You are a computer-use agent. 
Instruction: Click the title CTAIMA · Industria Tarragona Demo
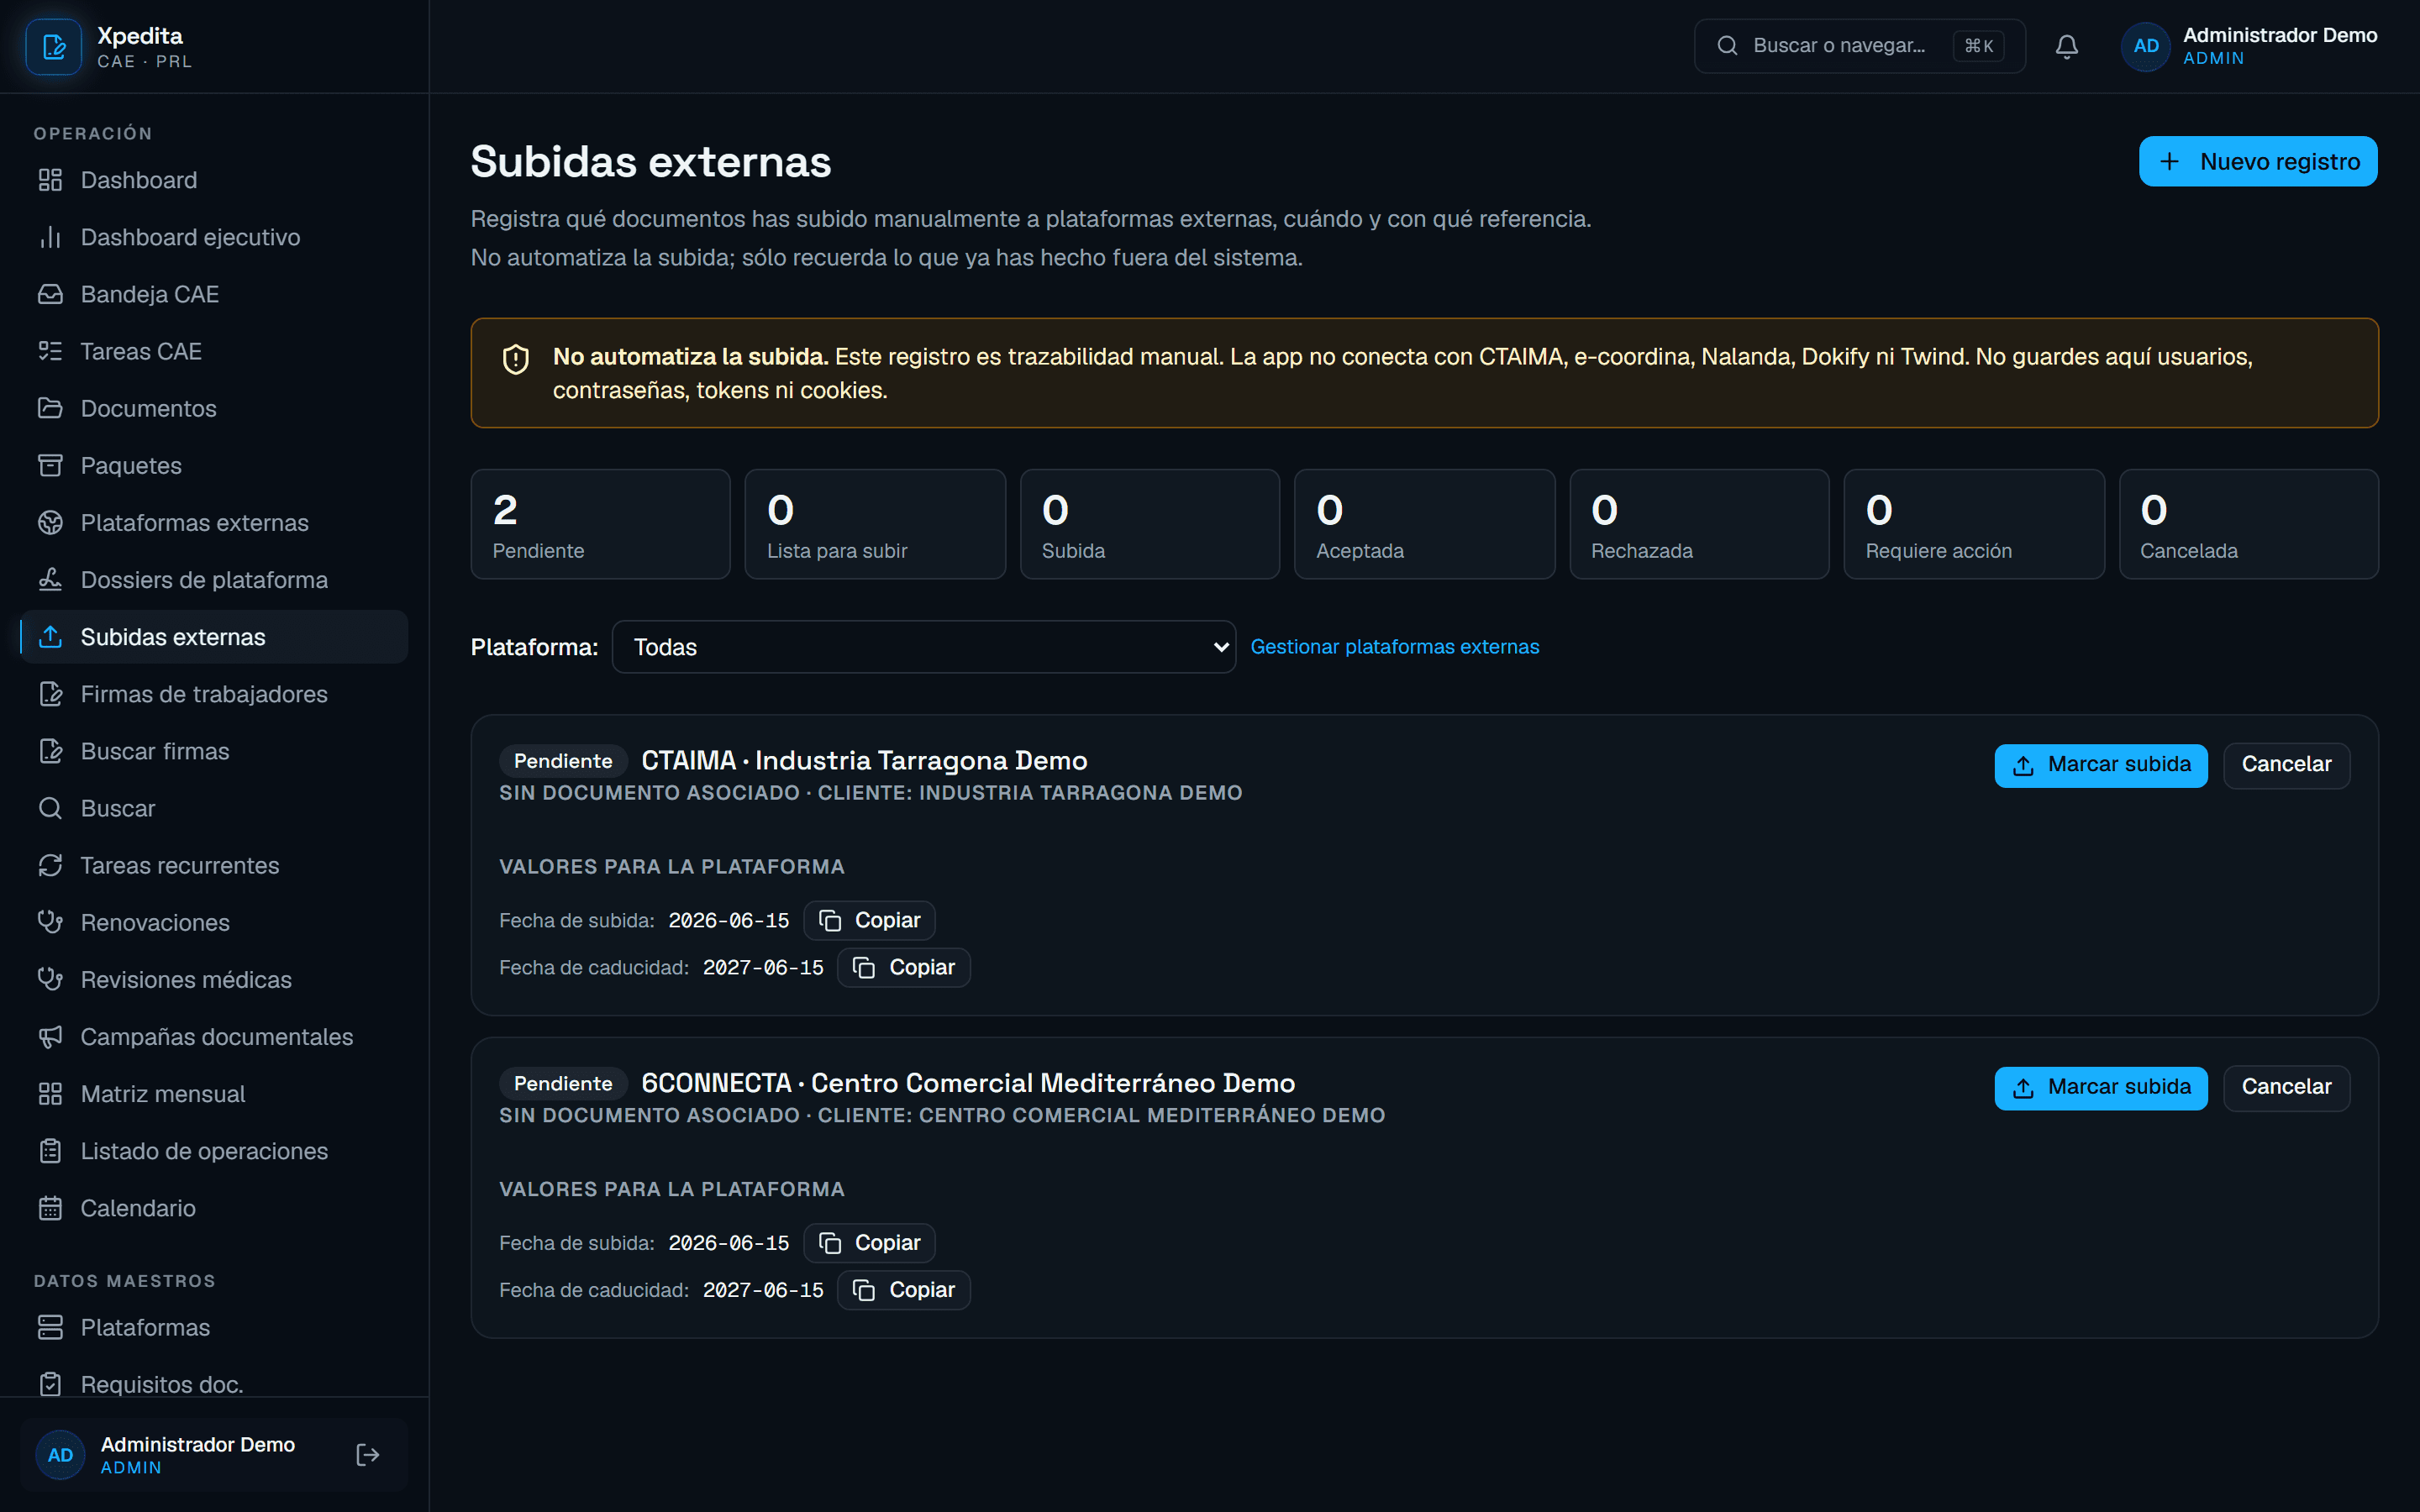(x=864, y=761)
